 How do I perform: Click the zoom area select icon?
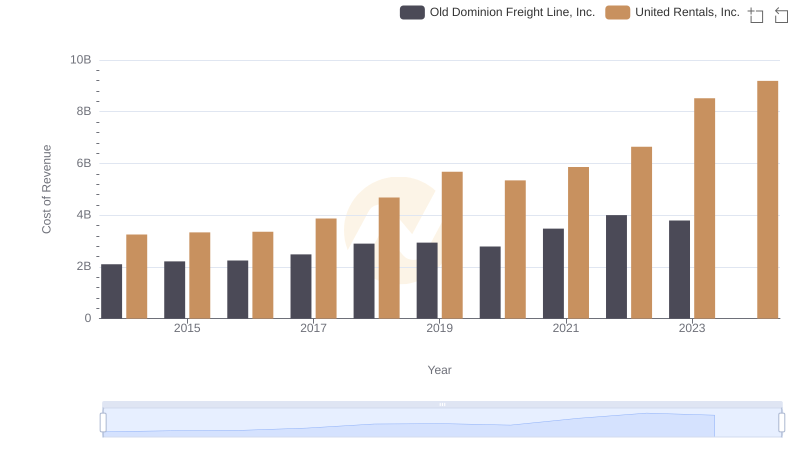click(756, 15)
